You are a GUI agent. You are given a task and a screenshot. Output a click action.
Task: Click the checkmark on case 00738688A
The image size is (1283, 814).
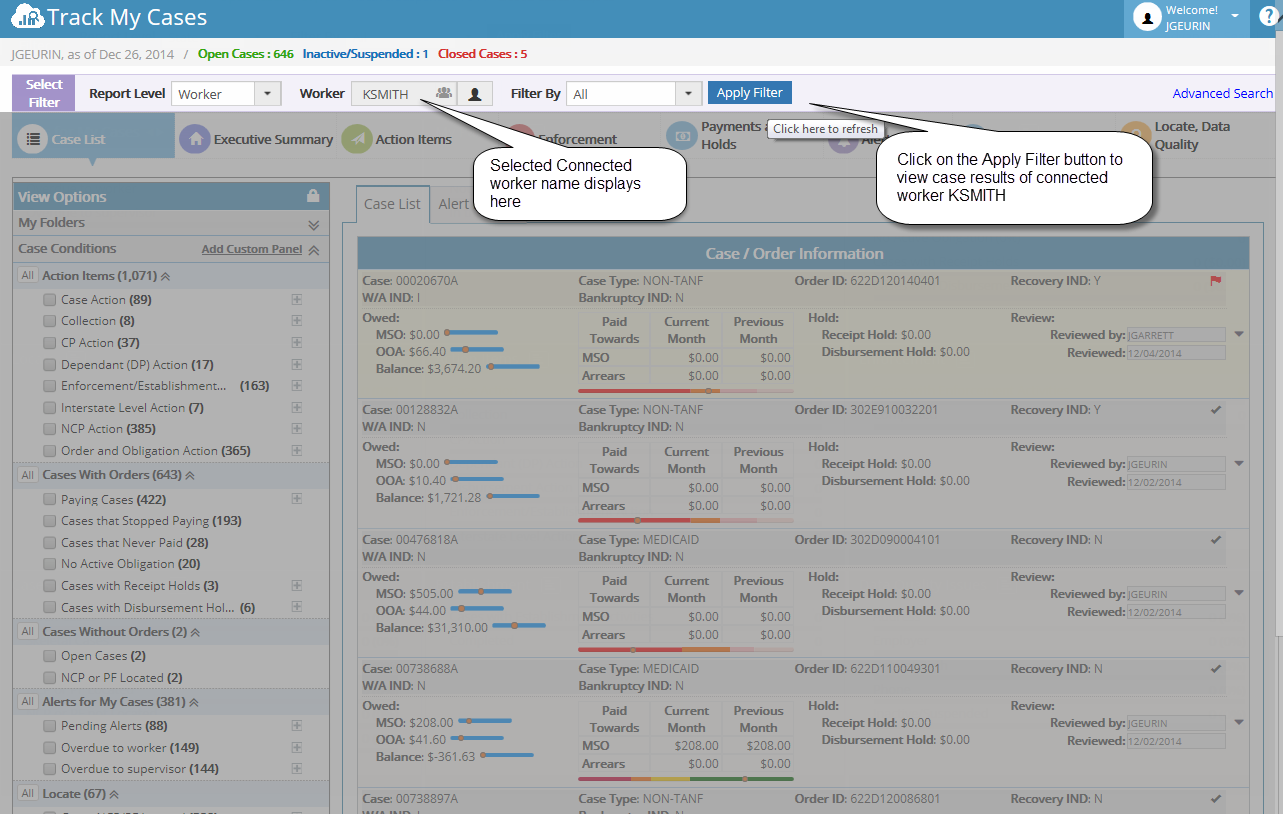pyautogui.click(x=1216, y=669)
